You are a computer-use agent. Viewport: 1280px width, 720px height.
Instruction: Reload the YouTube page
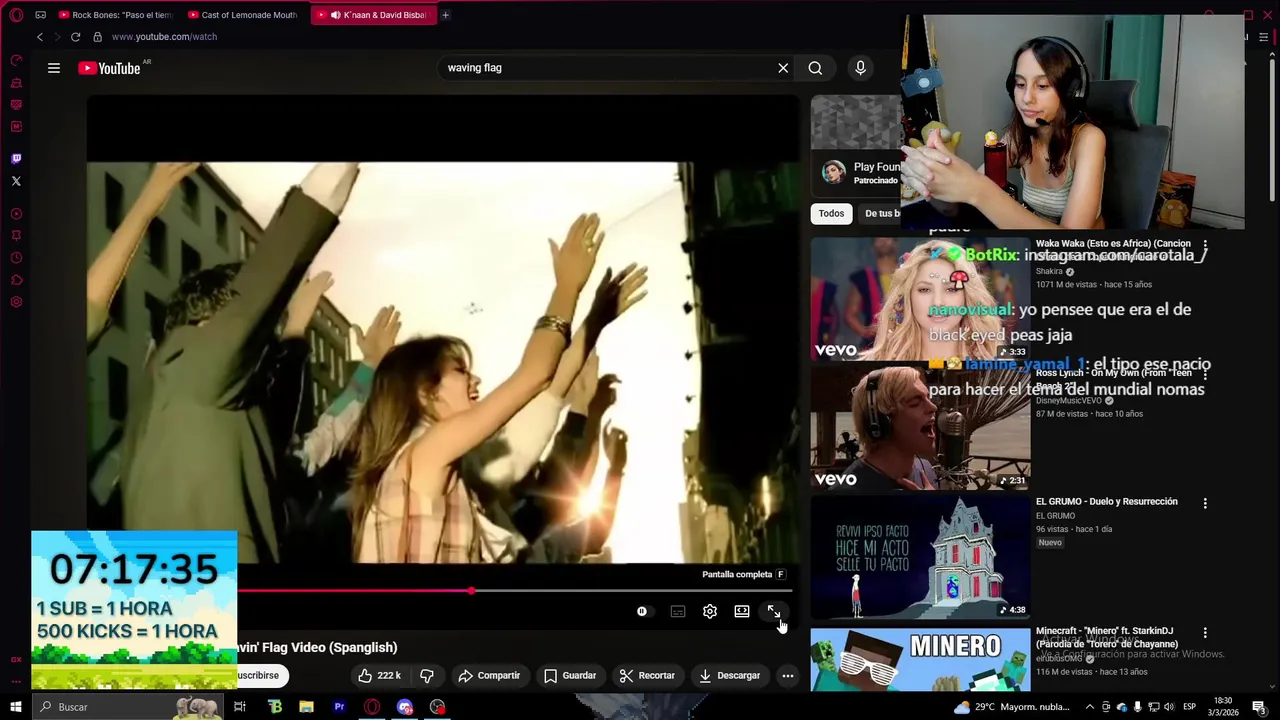click(x=75, y=37)
